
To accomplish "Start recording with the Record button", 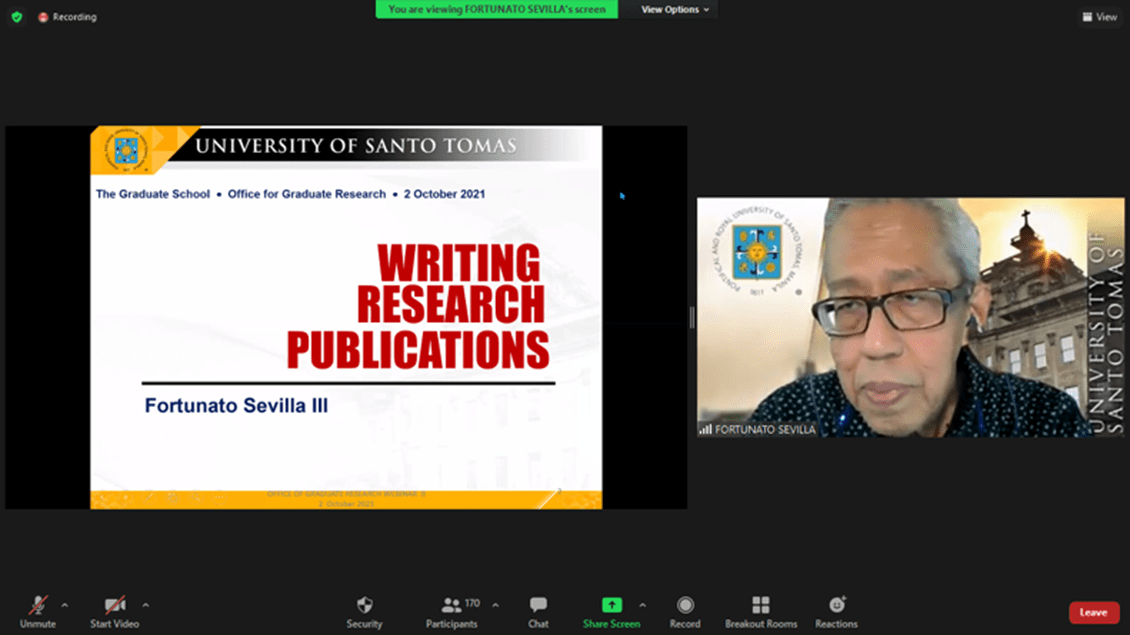I will tap(685, 612).
